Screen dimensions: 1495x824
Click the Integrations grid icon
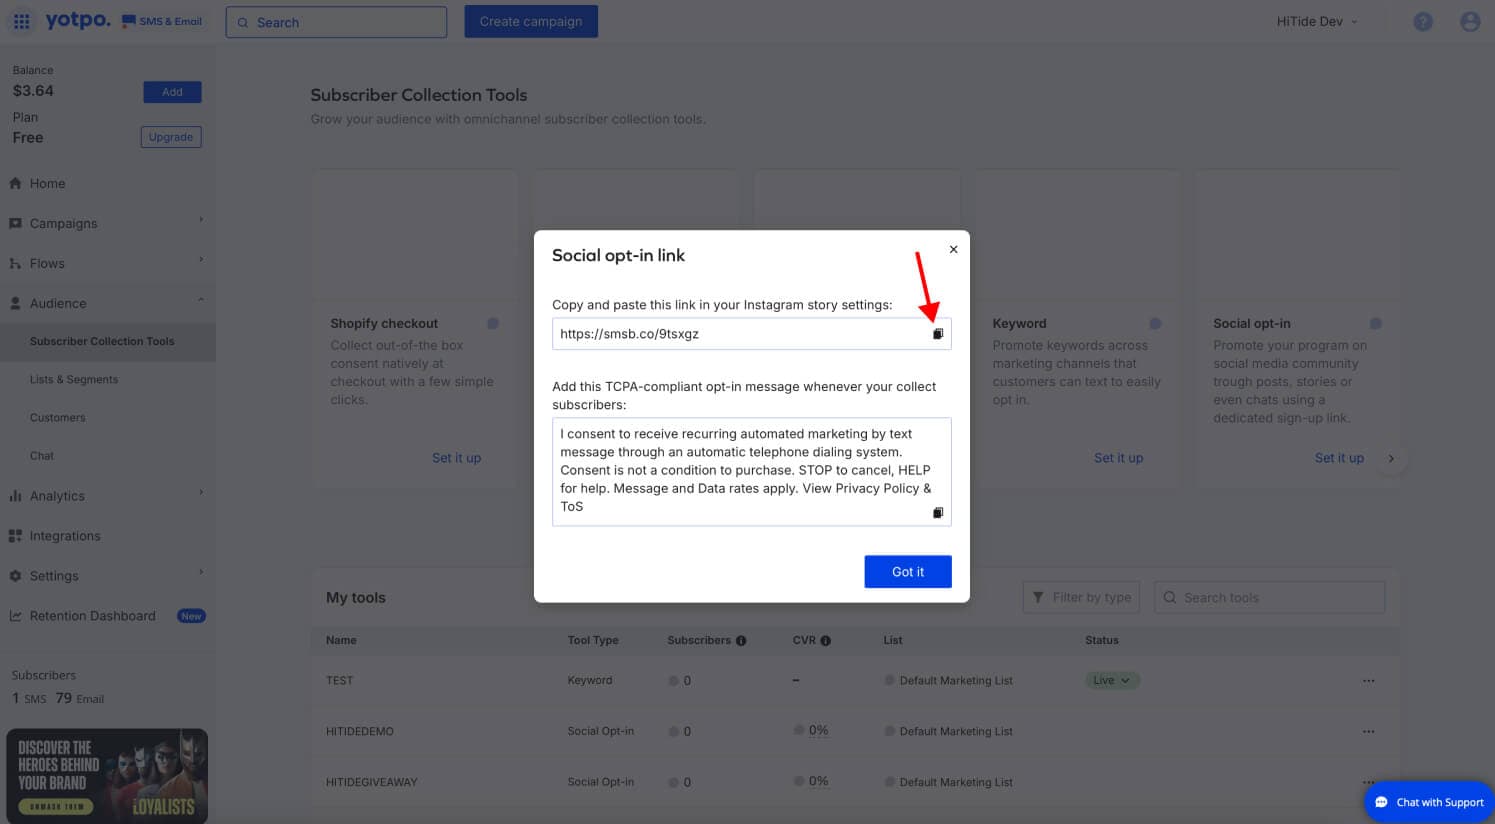(15, 536)
